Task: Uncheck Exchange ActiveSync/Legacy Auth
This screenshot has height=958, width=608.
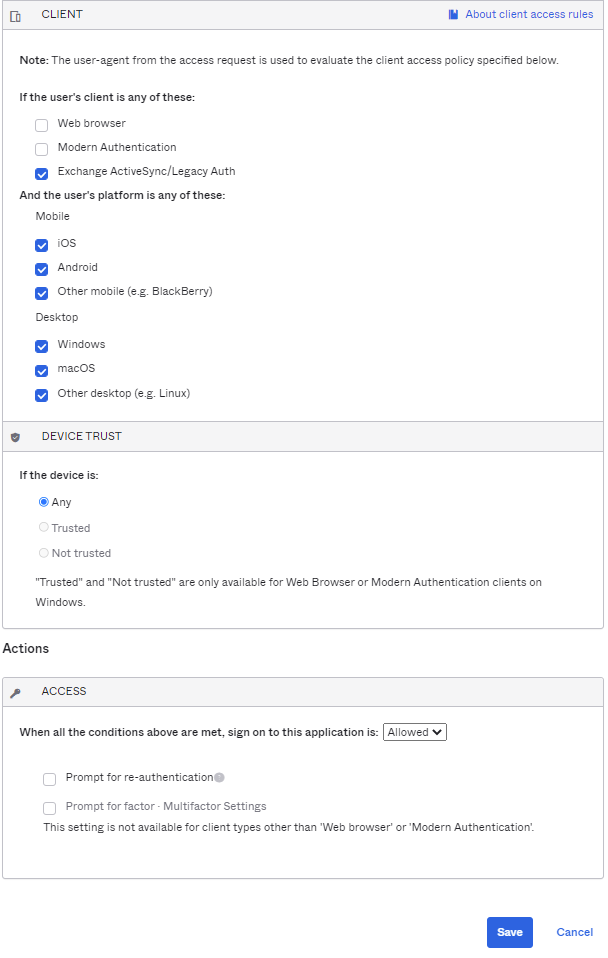Action: click(42, 173)
